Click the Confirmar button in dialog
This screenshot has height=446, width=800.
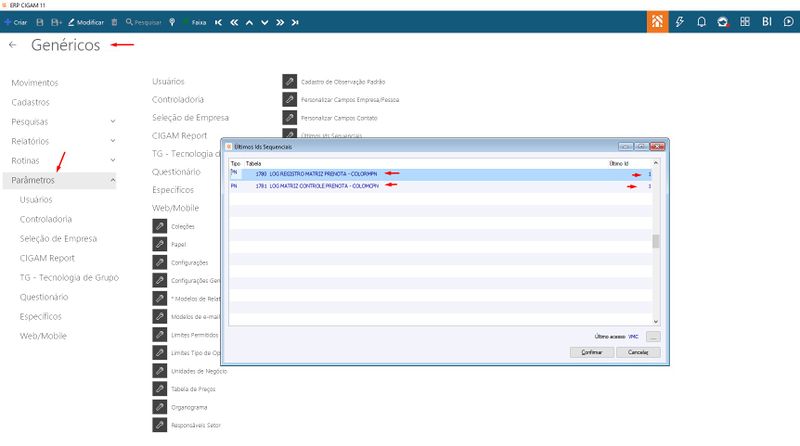592,352
